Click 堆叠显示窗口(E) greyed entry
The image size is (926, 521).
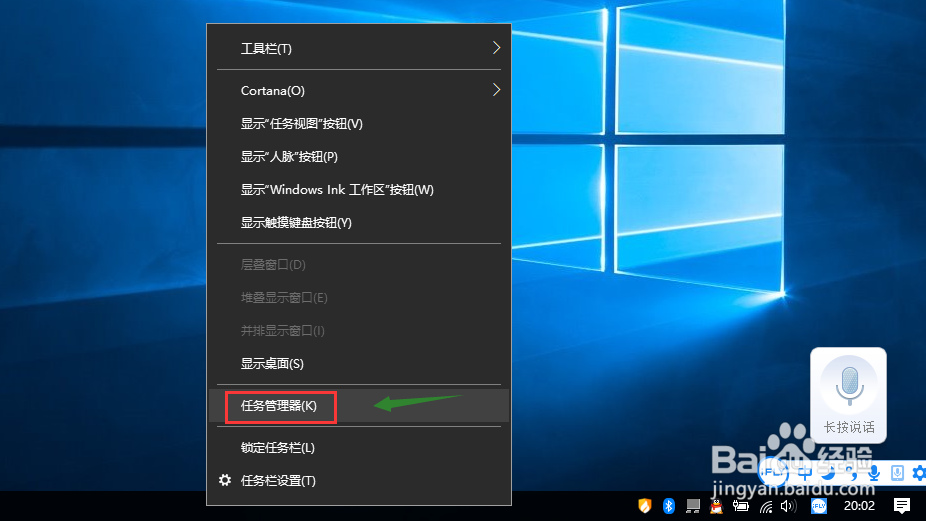[x=358, y=298]
